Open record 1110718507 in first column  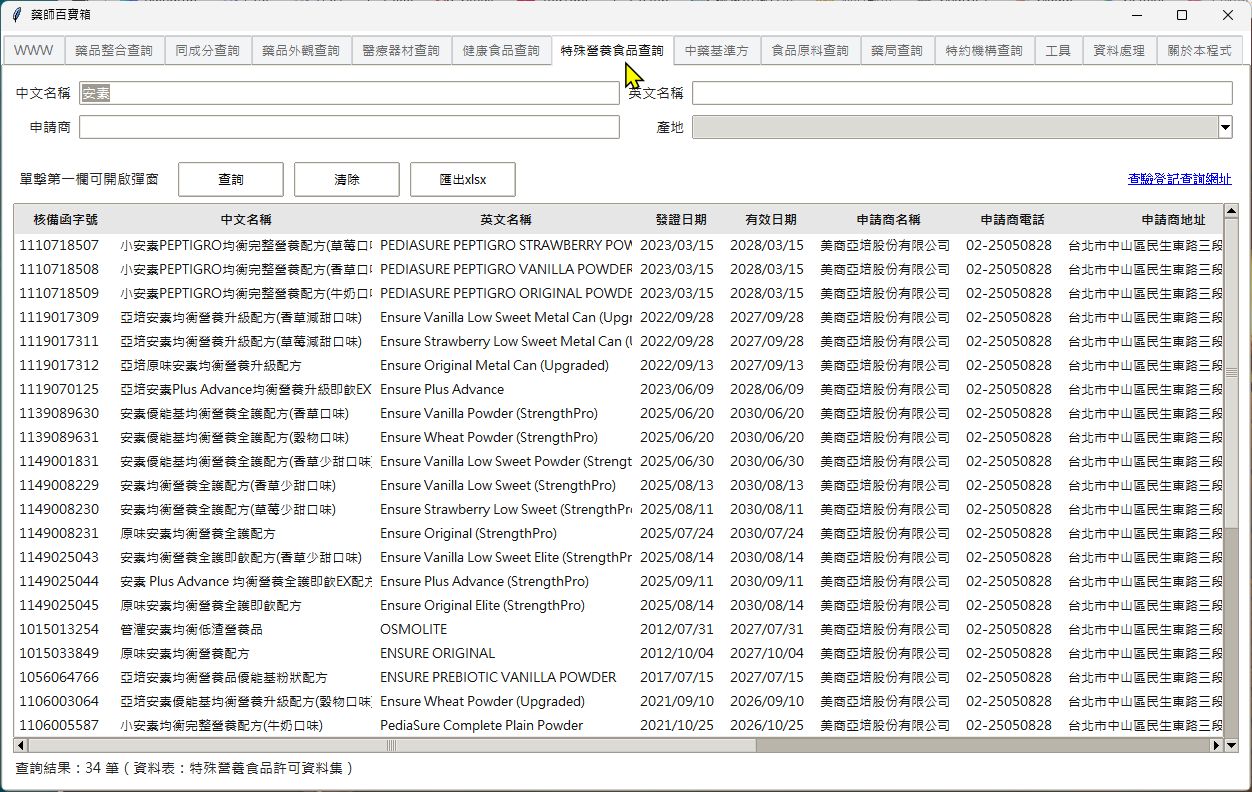click(59, 245)
